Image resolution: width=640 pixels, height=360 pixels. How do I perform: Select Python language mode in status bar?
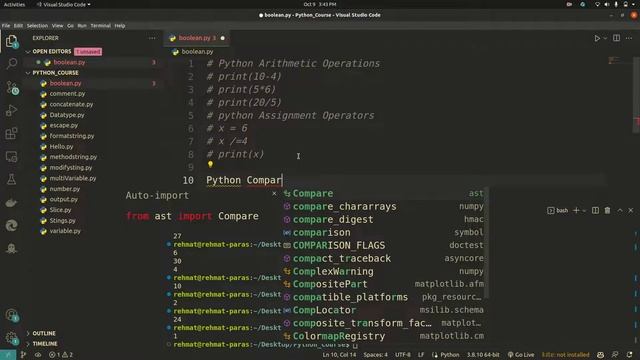pos(450,355)
